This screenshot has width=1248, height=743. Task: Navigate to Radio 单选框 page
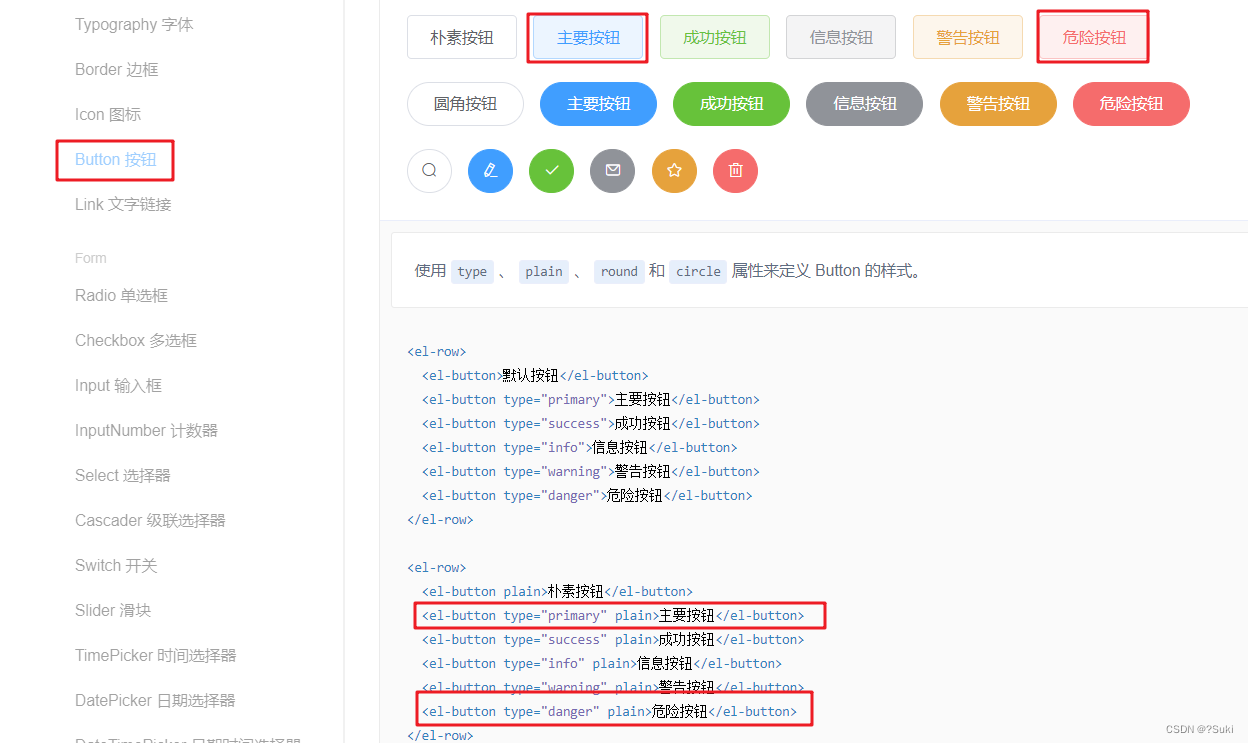121,296
